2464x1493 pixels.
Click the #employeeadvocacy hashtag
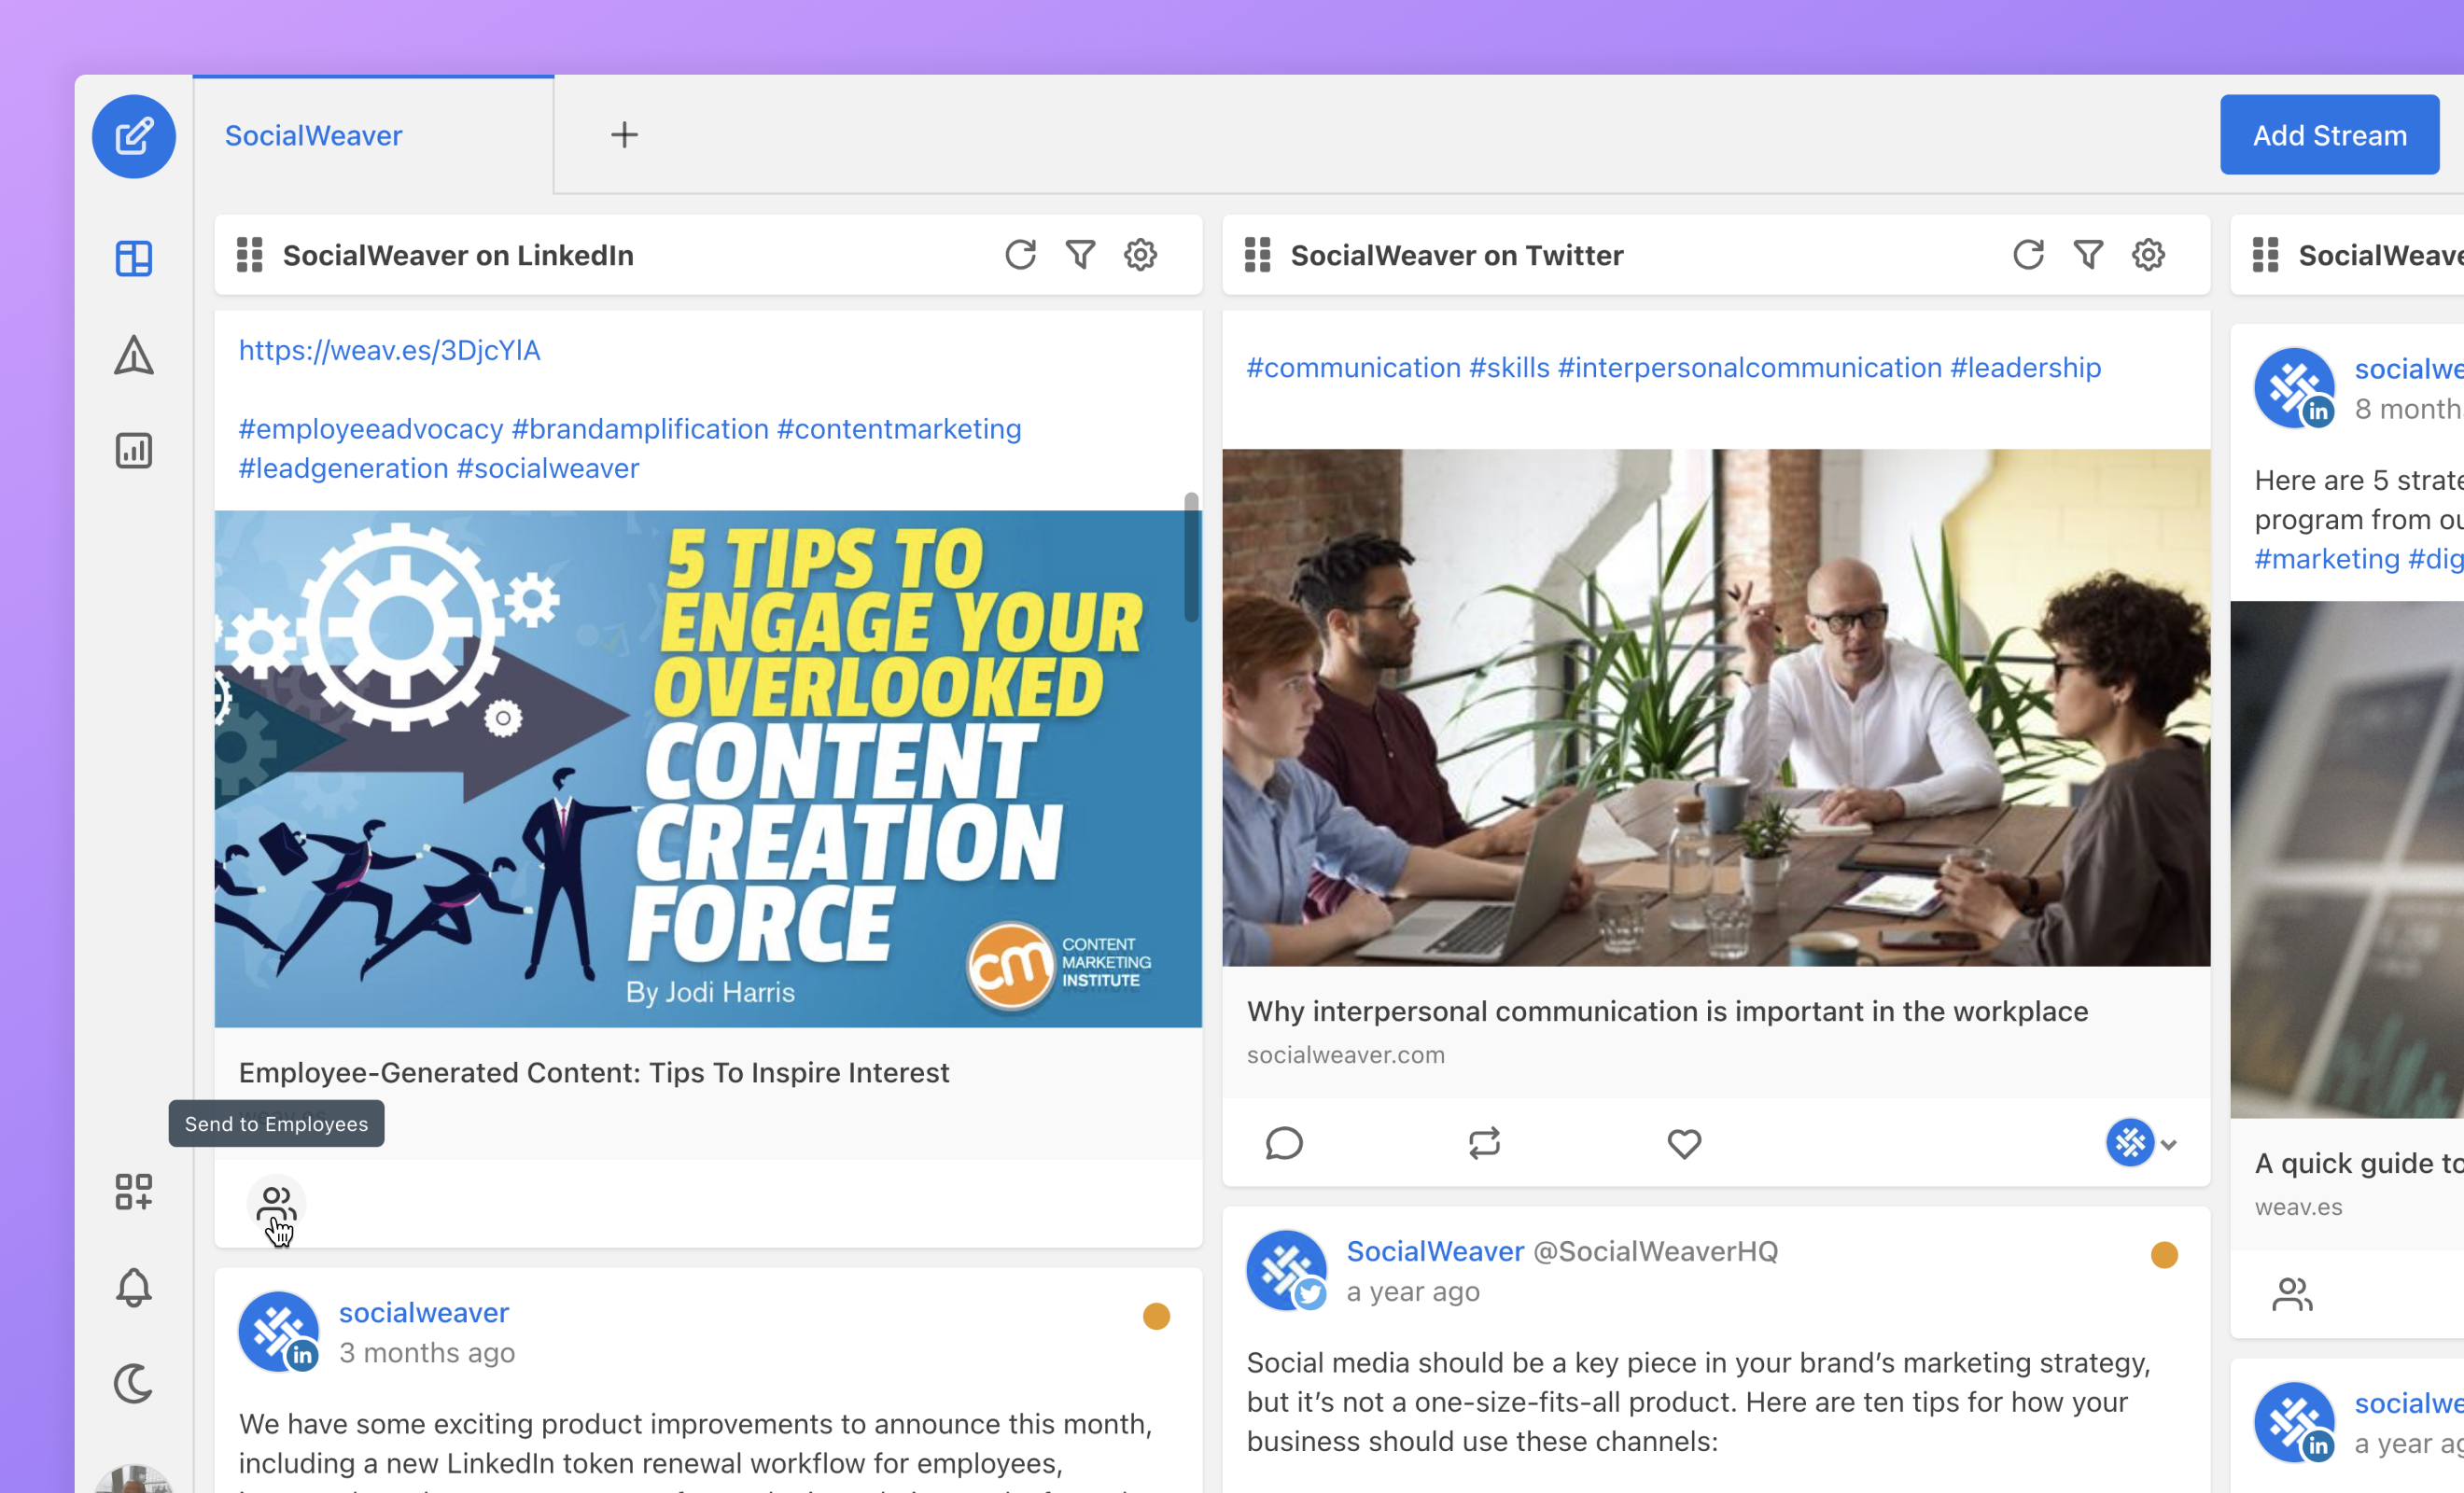(371, 429)
